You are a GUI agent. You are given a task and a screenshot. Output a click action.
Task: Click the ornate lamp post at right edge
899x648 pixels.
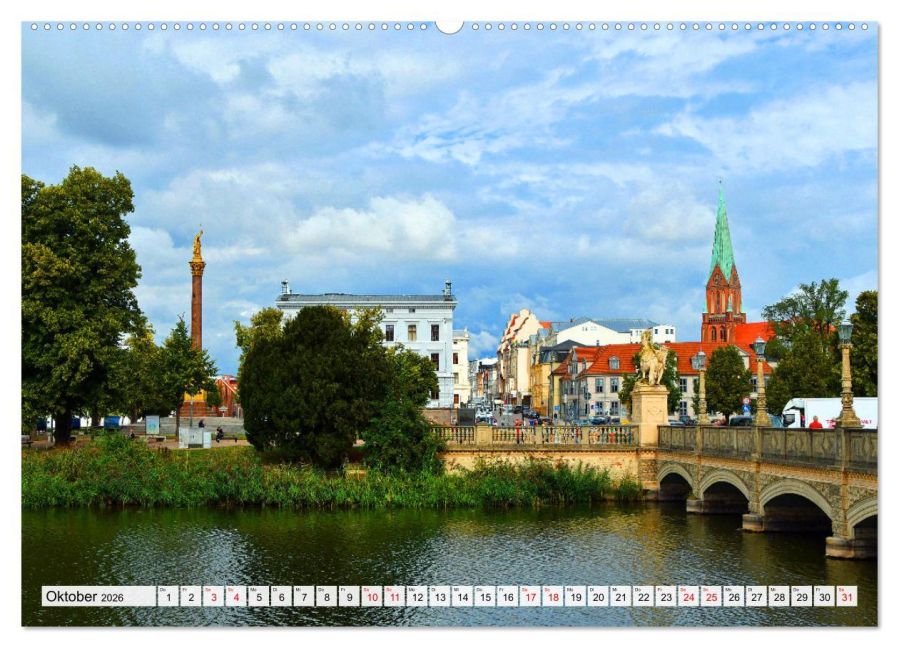[846, 375]
